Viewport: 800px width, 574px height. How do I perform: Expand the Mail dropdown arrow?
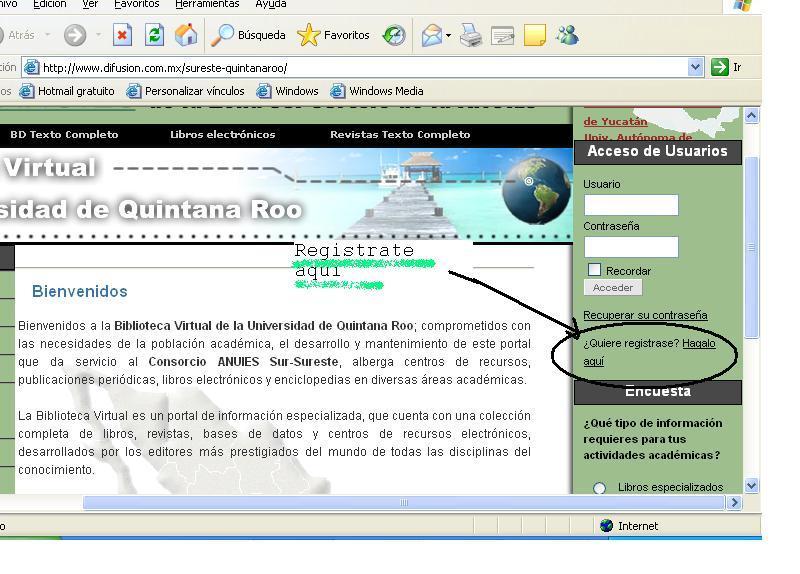(x=448, y=36)
